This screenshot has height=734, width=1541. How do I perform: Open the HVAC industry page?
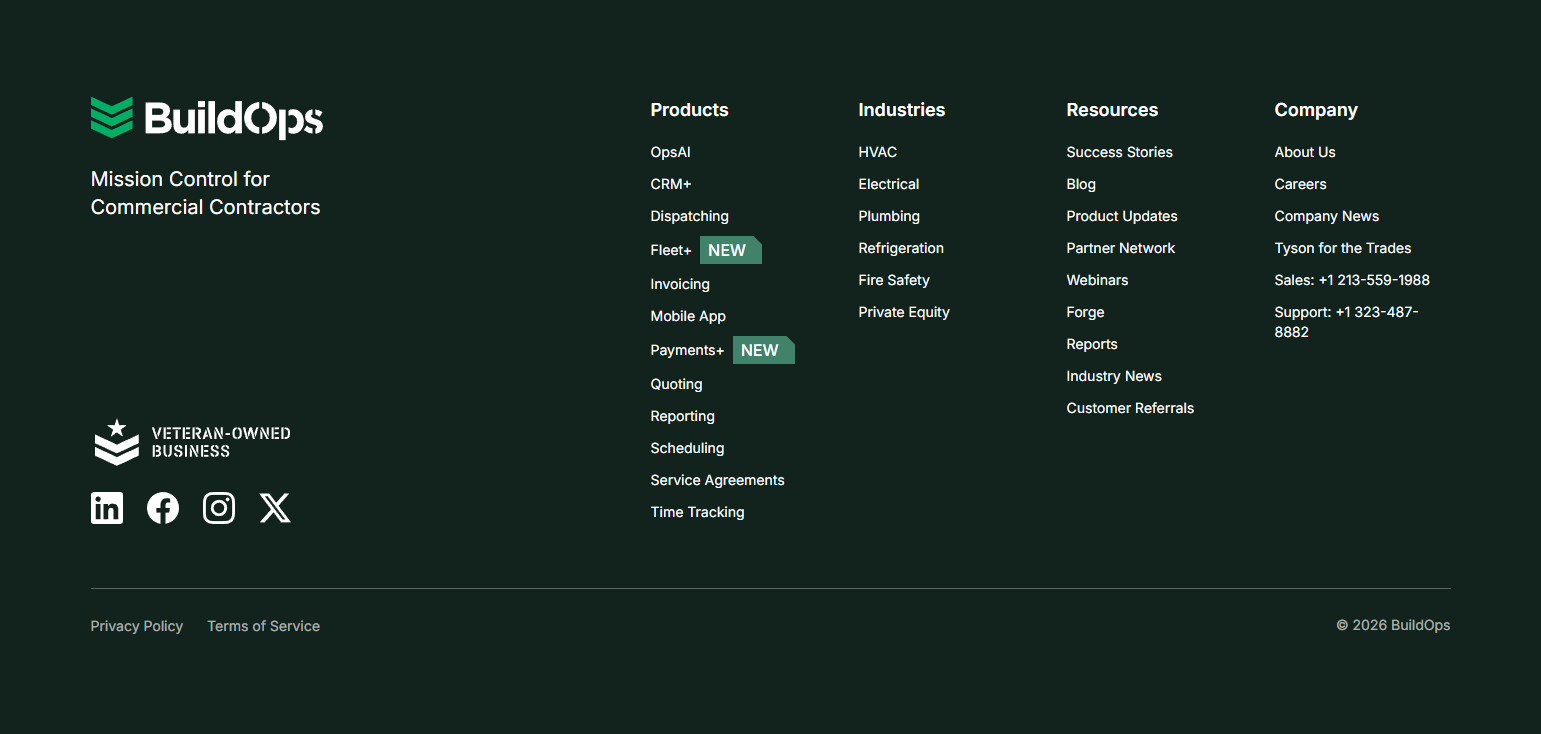coord(877,151)
